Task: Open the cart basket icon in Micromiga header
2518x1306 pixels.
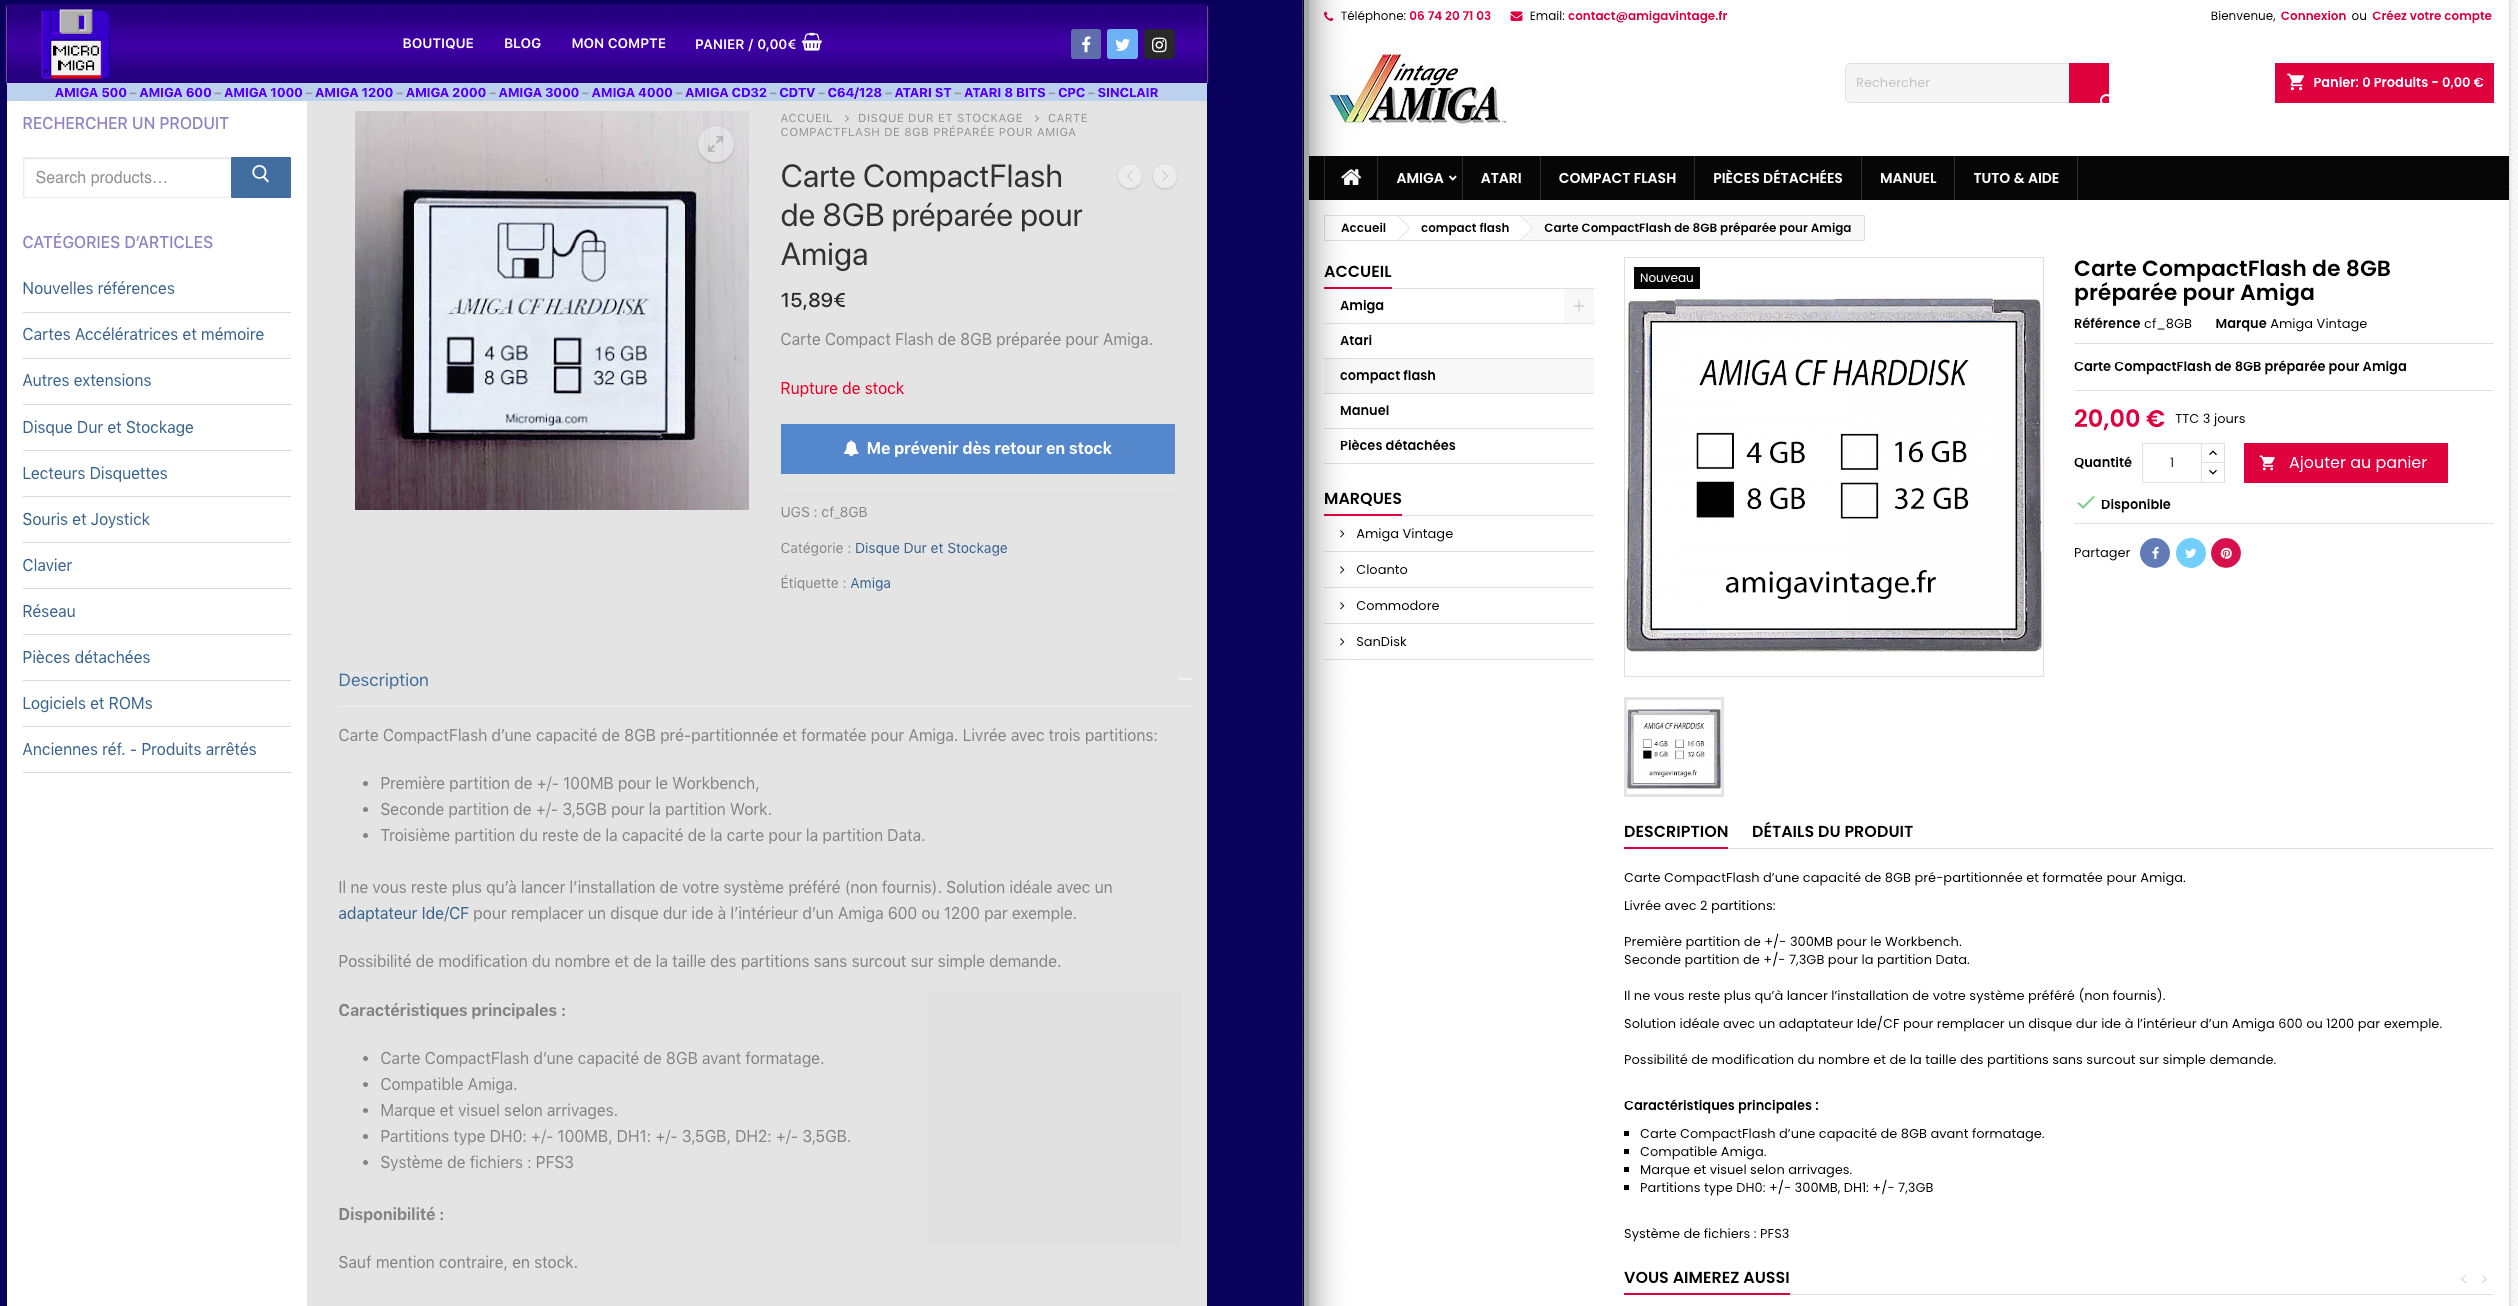Action: [812, 42]
